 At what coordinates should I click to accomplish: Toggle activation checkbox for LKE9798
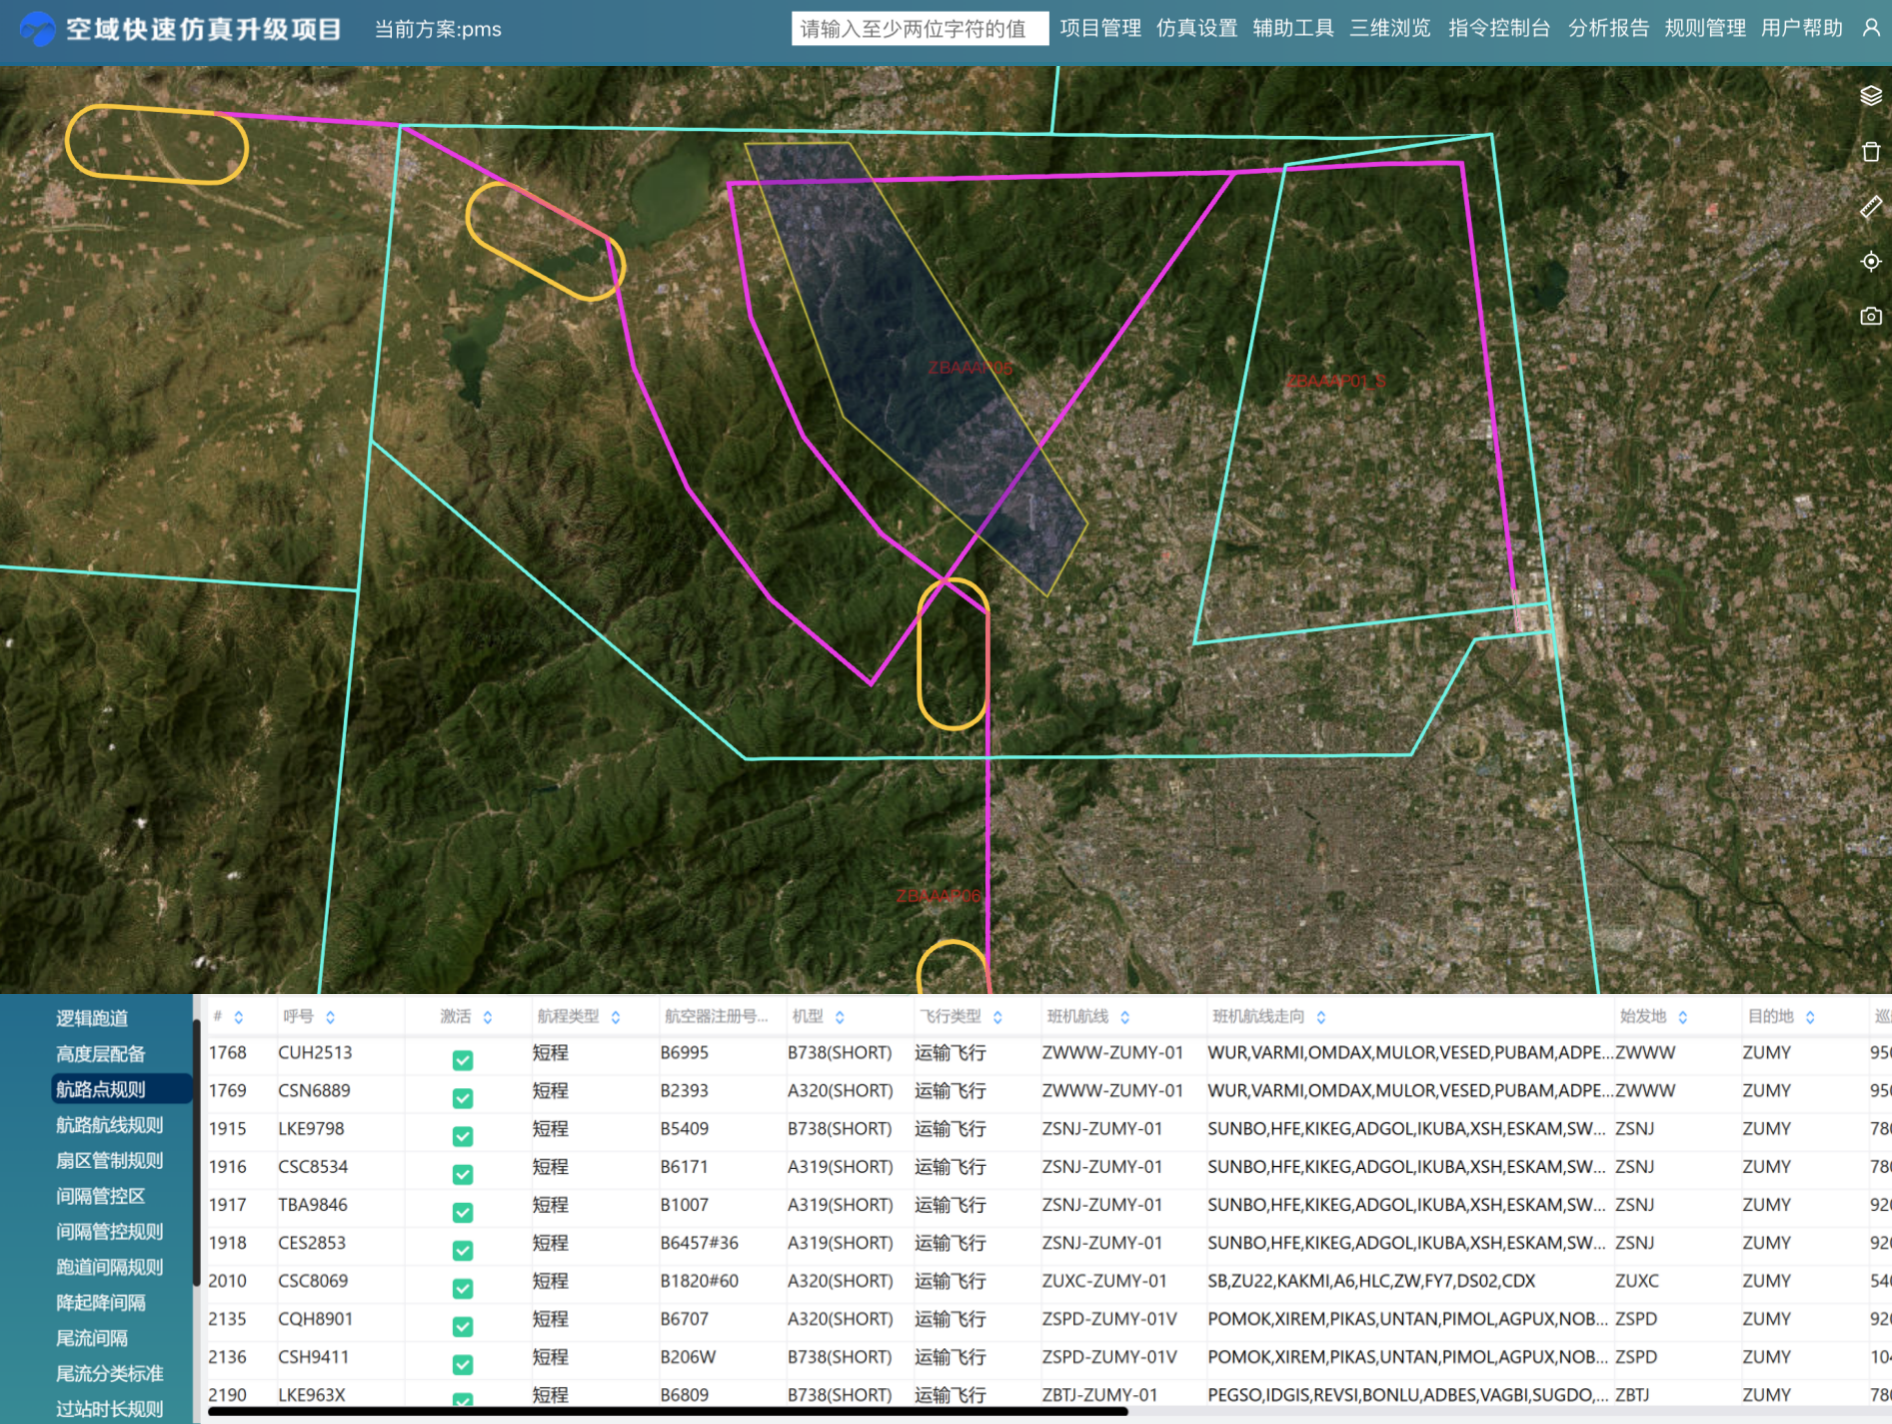[462, 1135]
